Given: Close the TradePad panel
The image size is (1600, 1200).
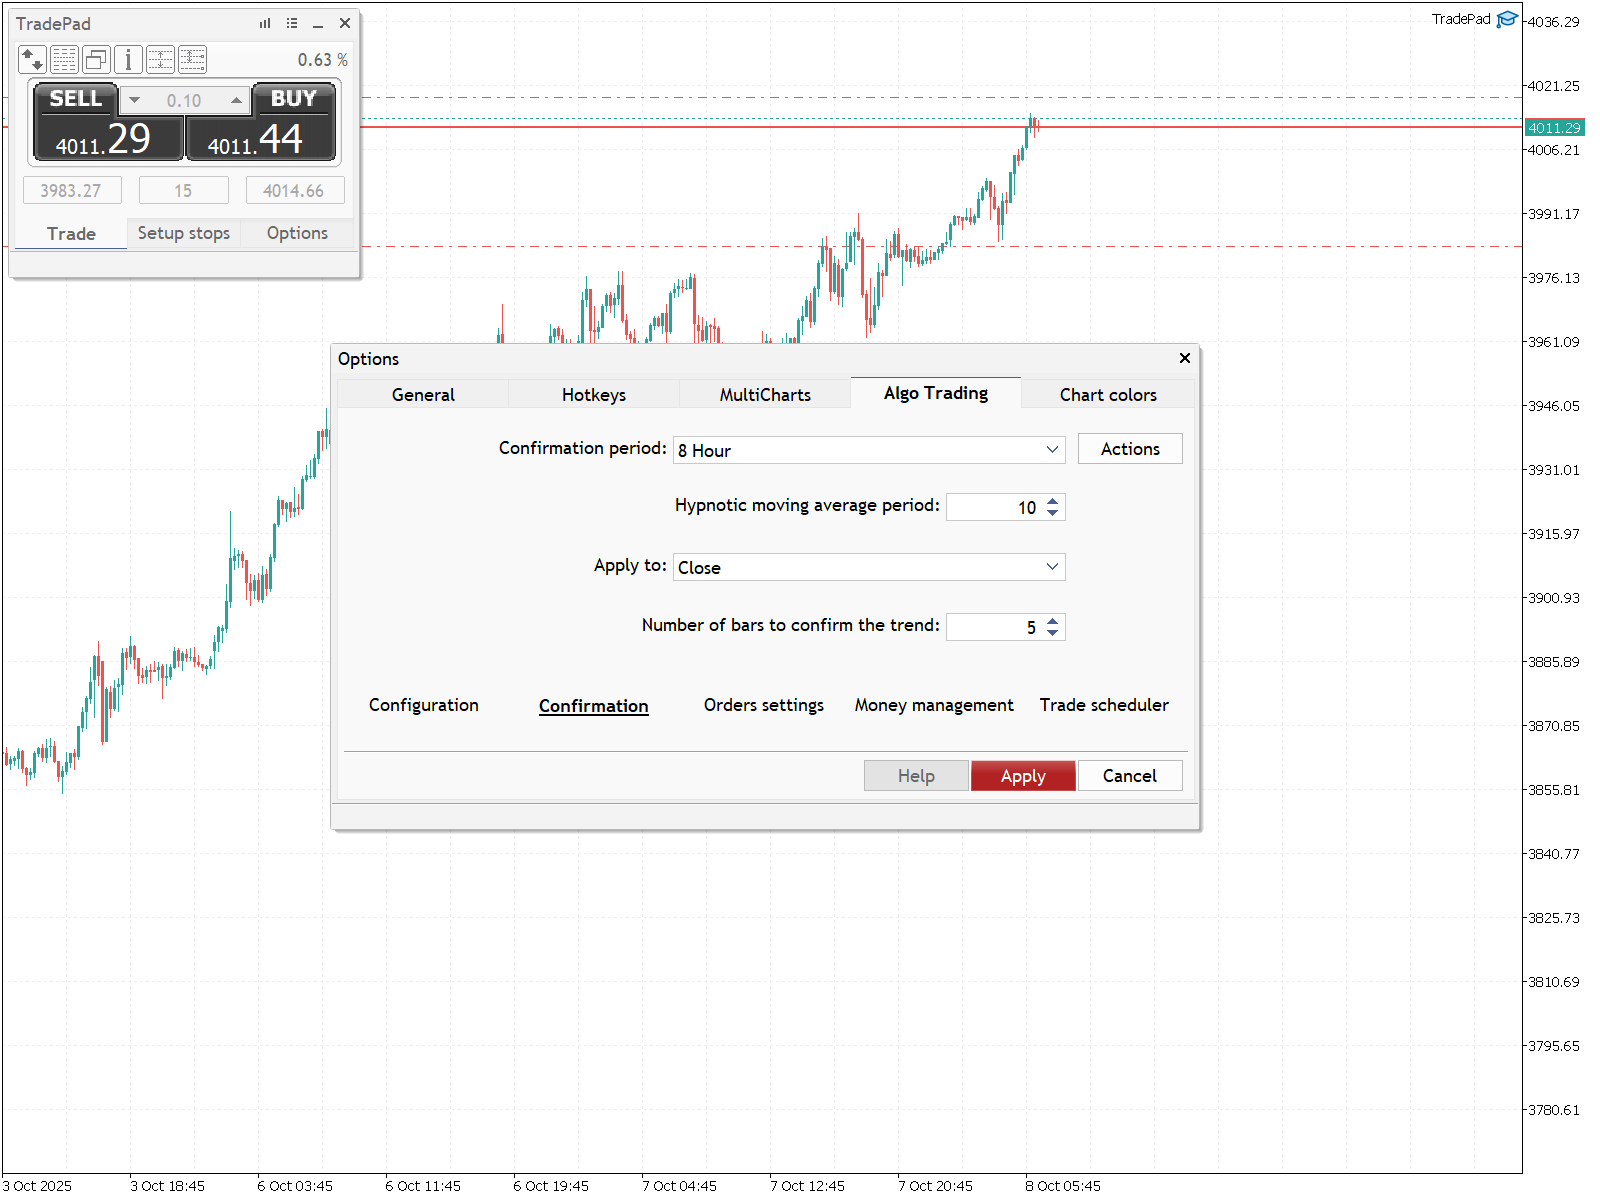Looking at the screenshot, I should coord(345,23).
